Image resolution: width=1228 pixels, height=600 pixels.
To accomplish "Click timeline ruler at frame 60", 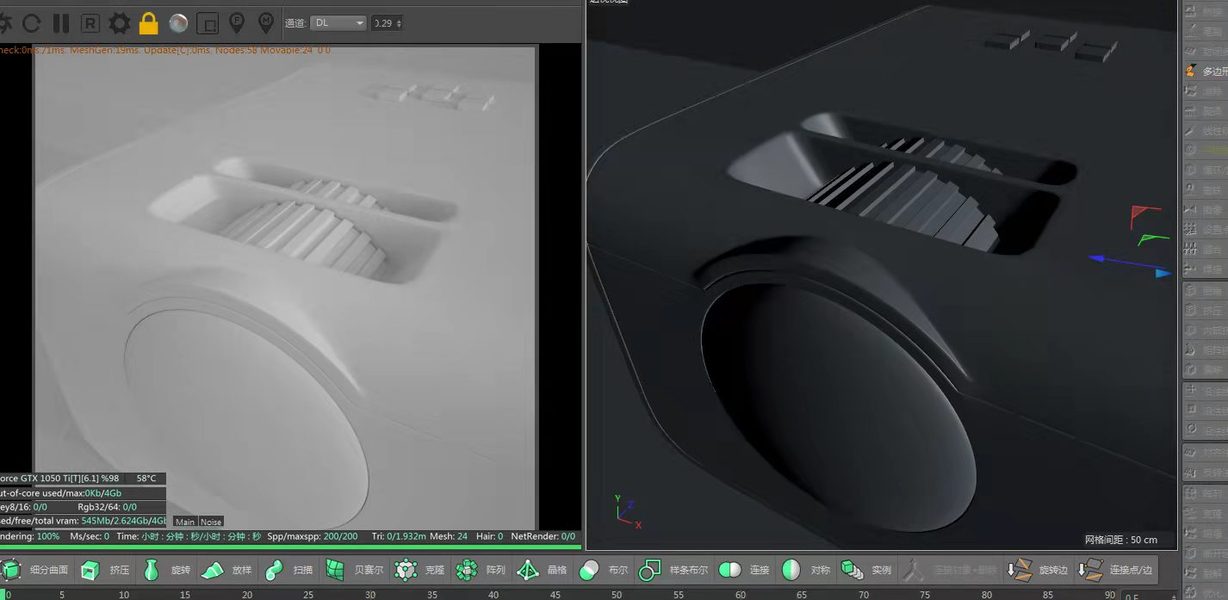I will click(x=739, y=594).
